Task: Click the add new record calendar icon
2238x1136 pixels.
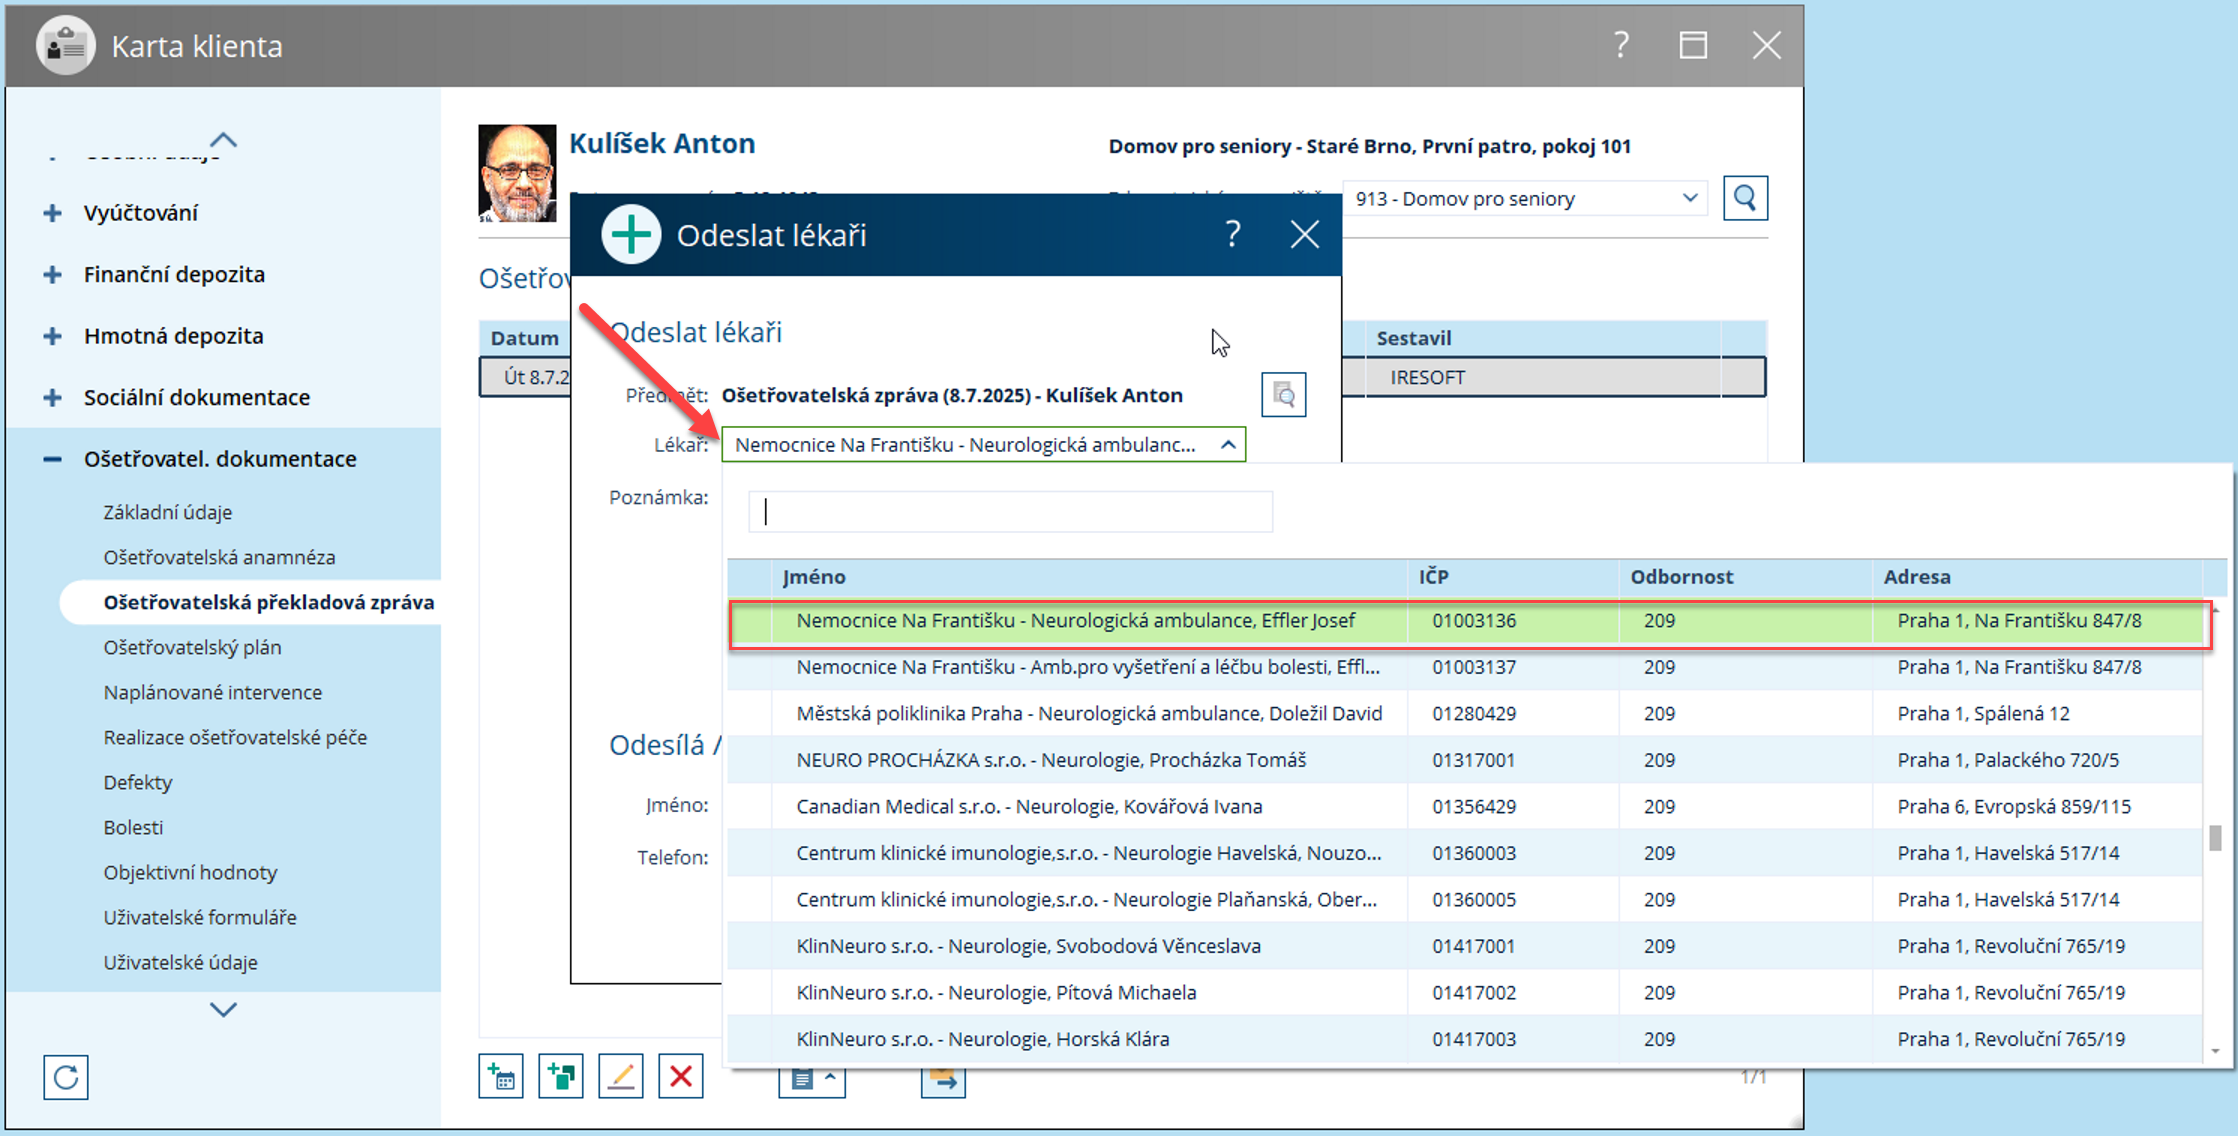Action: point(501,1077)
